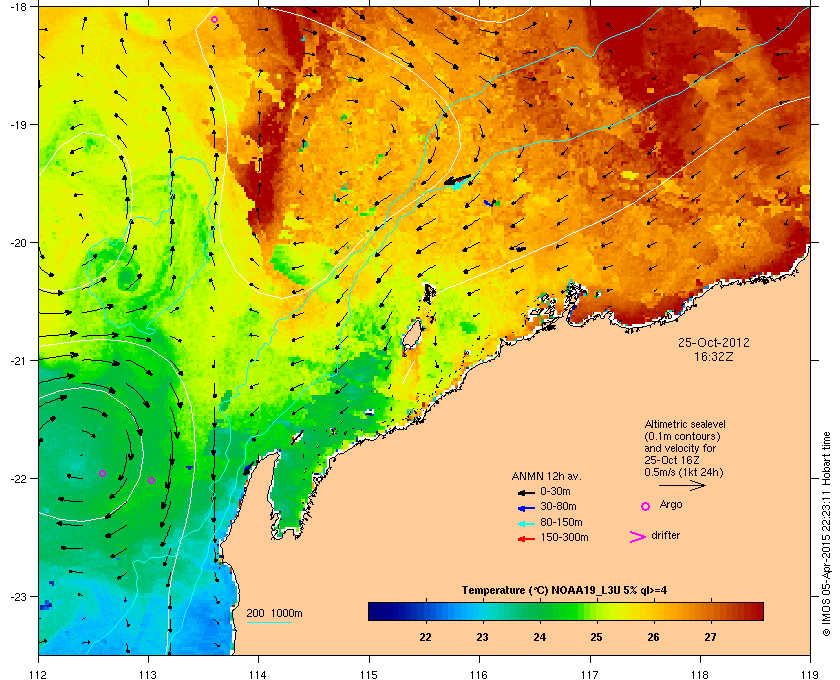
Task: Click the time label 16:32Z
Action: (x=714, y=356)
